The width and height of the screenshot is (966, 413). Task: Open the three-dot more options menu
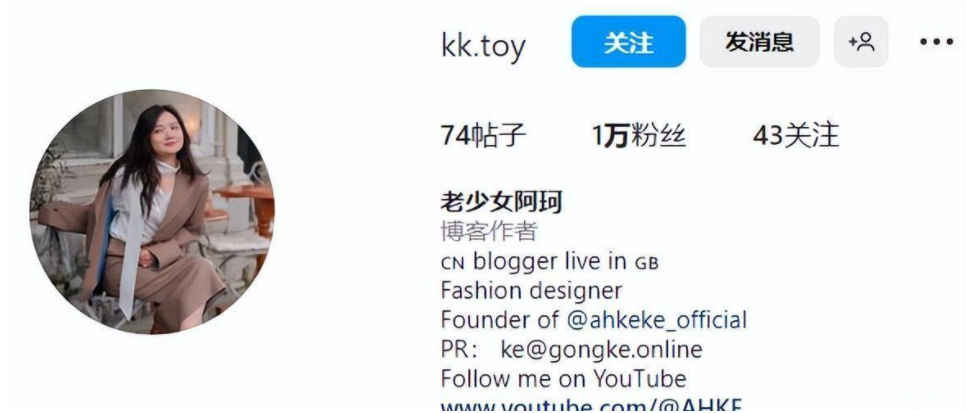click(x=936, y=42)
